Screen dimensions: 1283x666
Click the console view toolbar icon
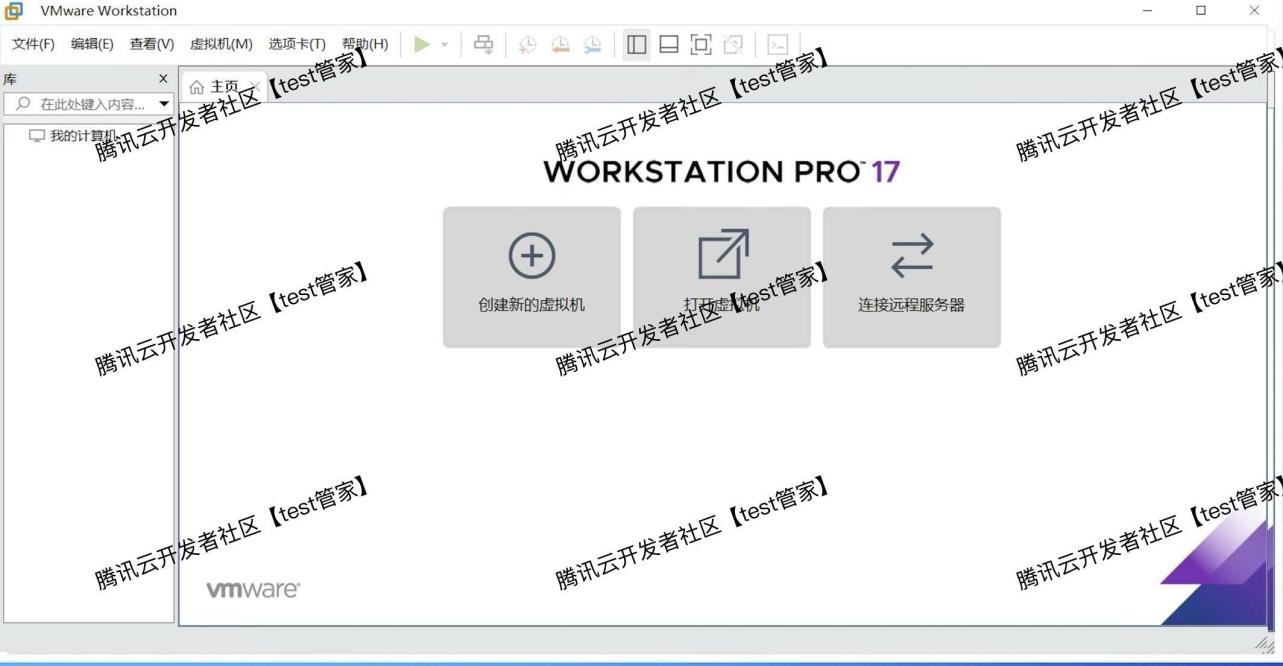[x=778, y=44]
